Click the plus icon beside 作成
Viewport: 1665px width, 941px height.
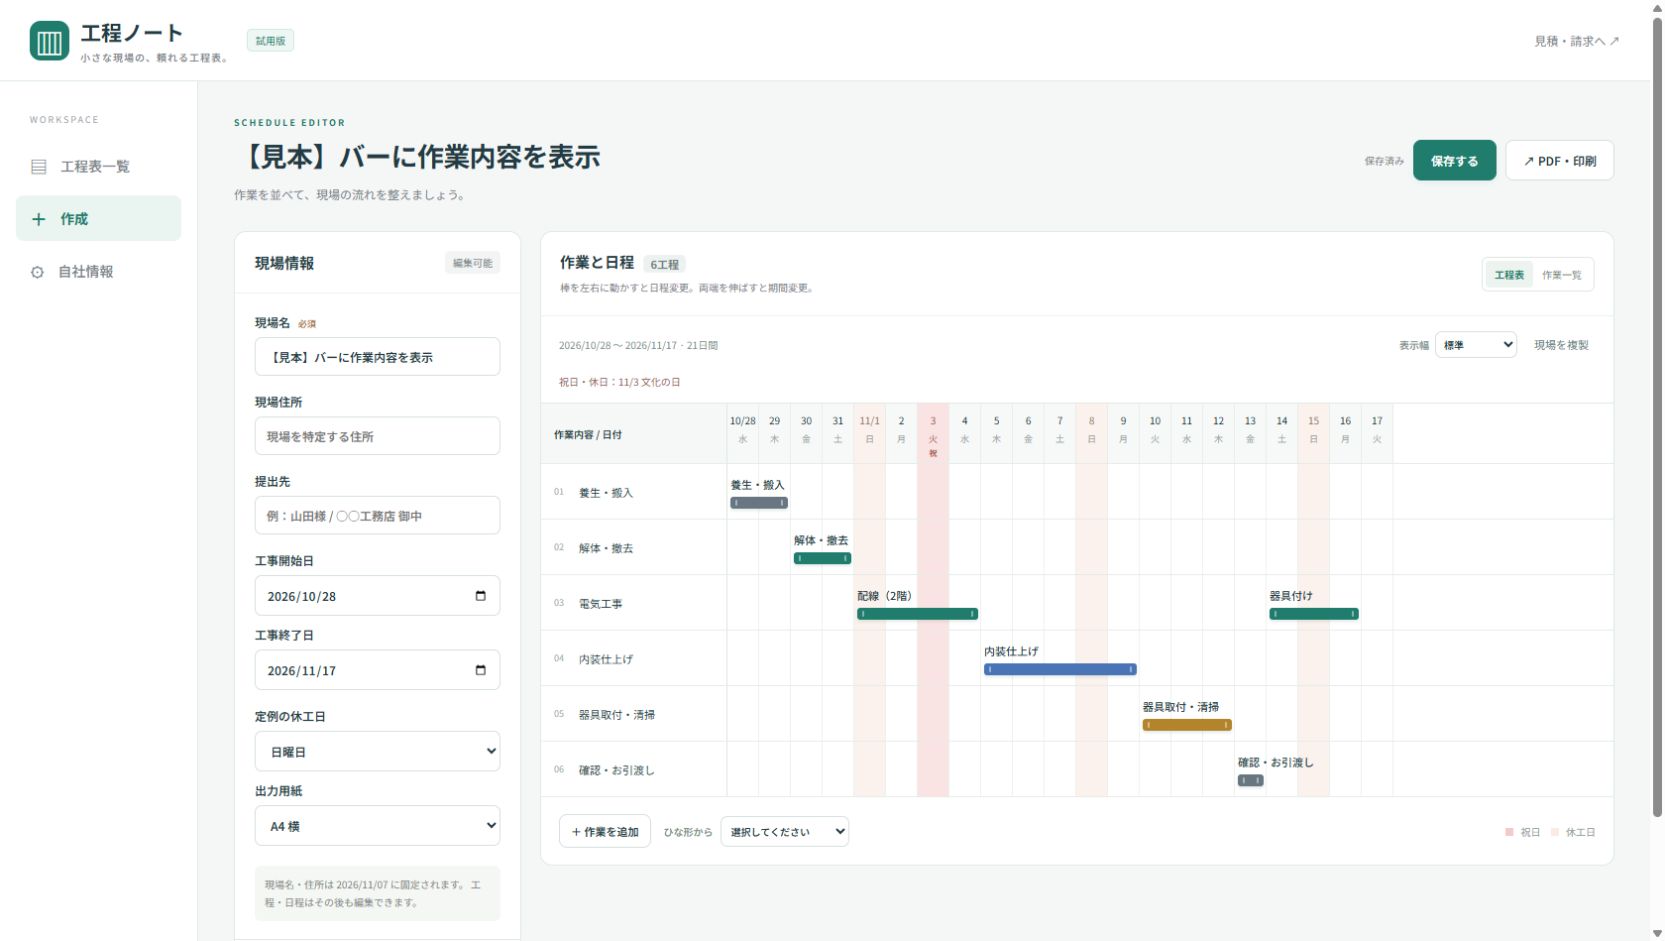(39, 219)
